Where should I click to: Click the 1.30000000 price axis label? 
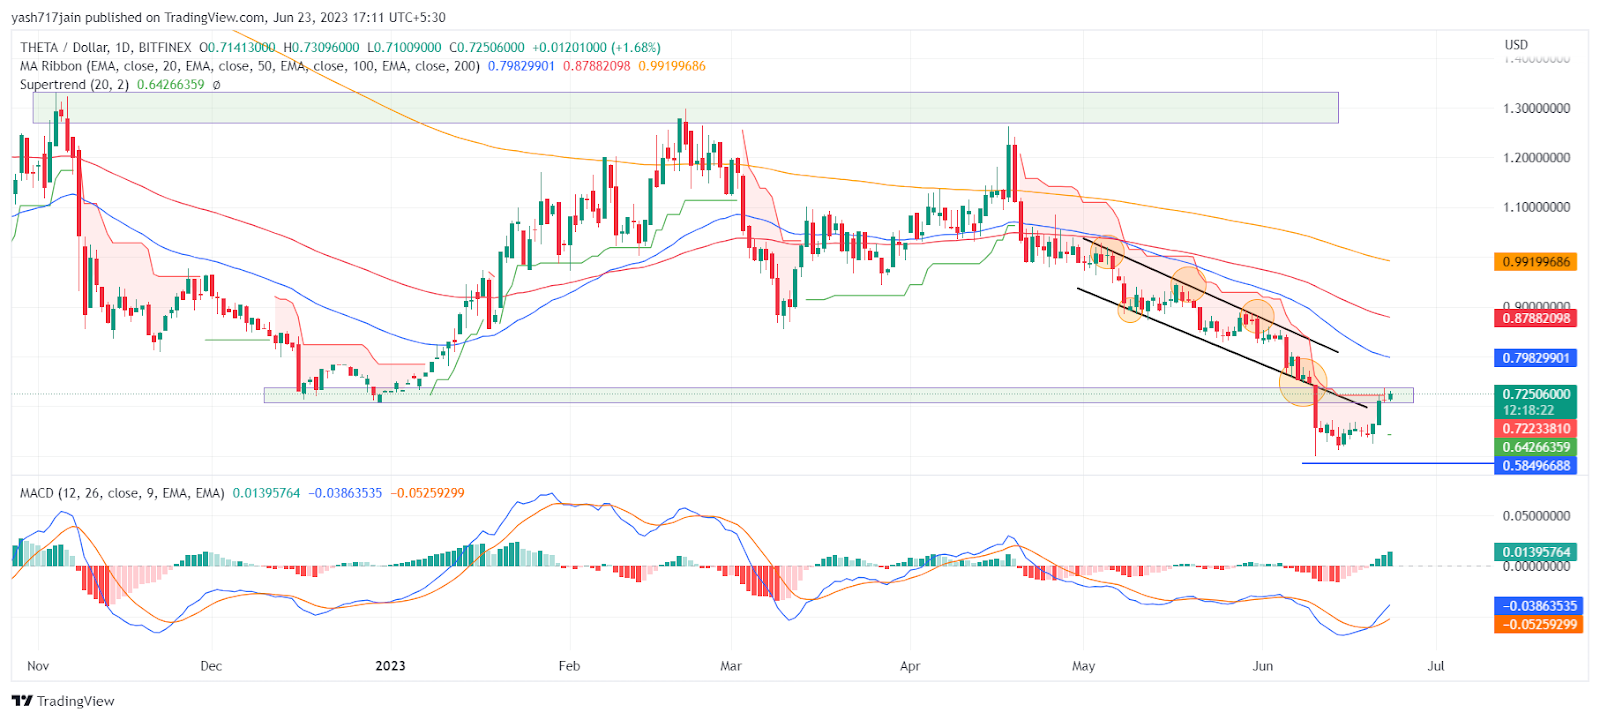pyautogui.click(x=1536, y=108)
